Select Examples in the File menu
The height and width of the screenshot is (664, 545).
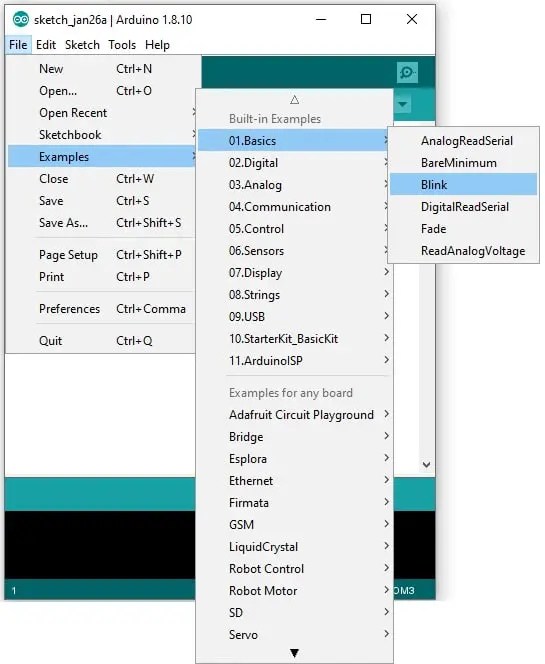(x=102, y=157)
